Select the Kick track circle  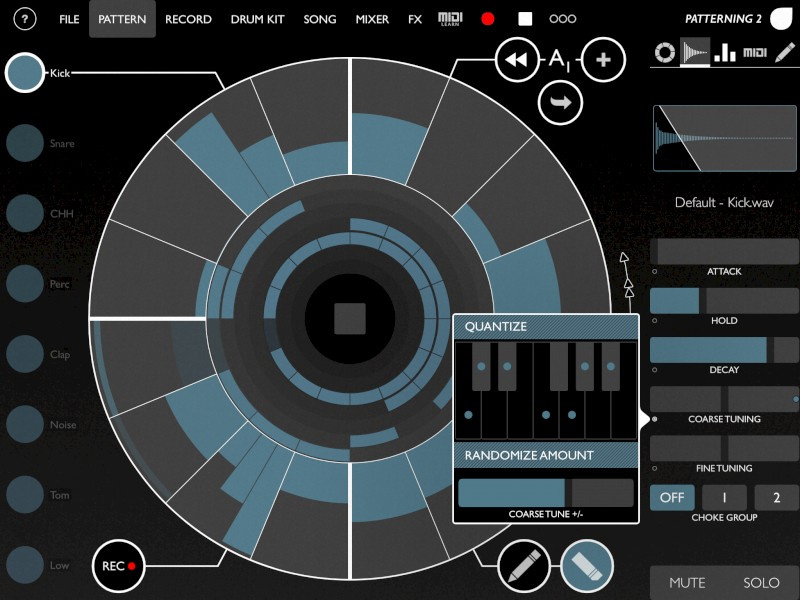tap(24, 72)
